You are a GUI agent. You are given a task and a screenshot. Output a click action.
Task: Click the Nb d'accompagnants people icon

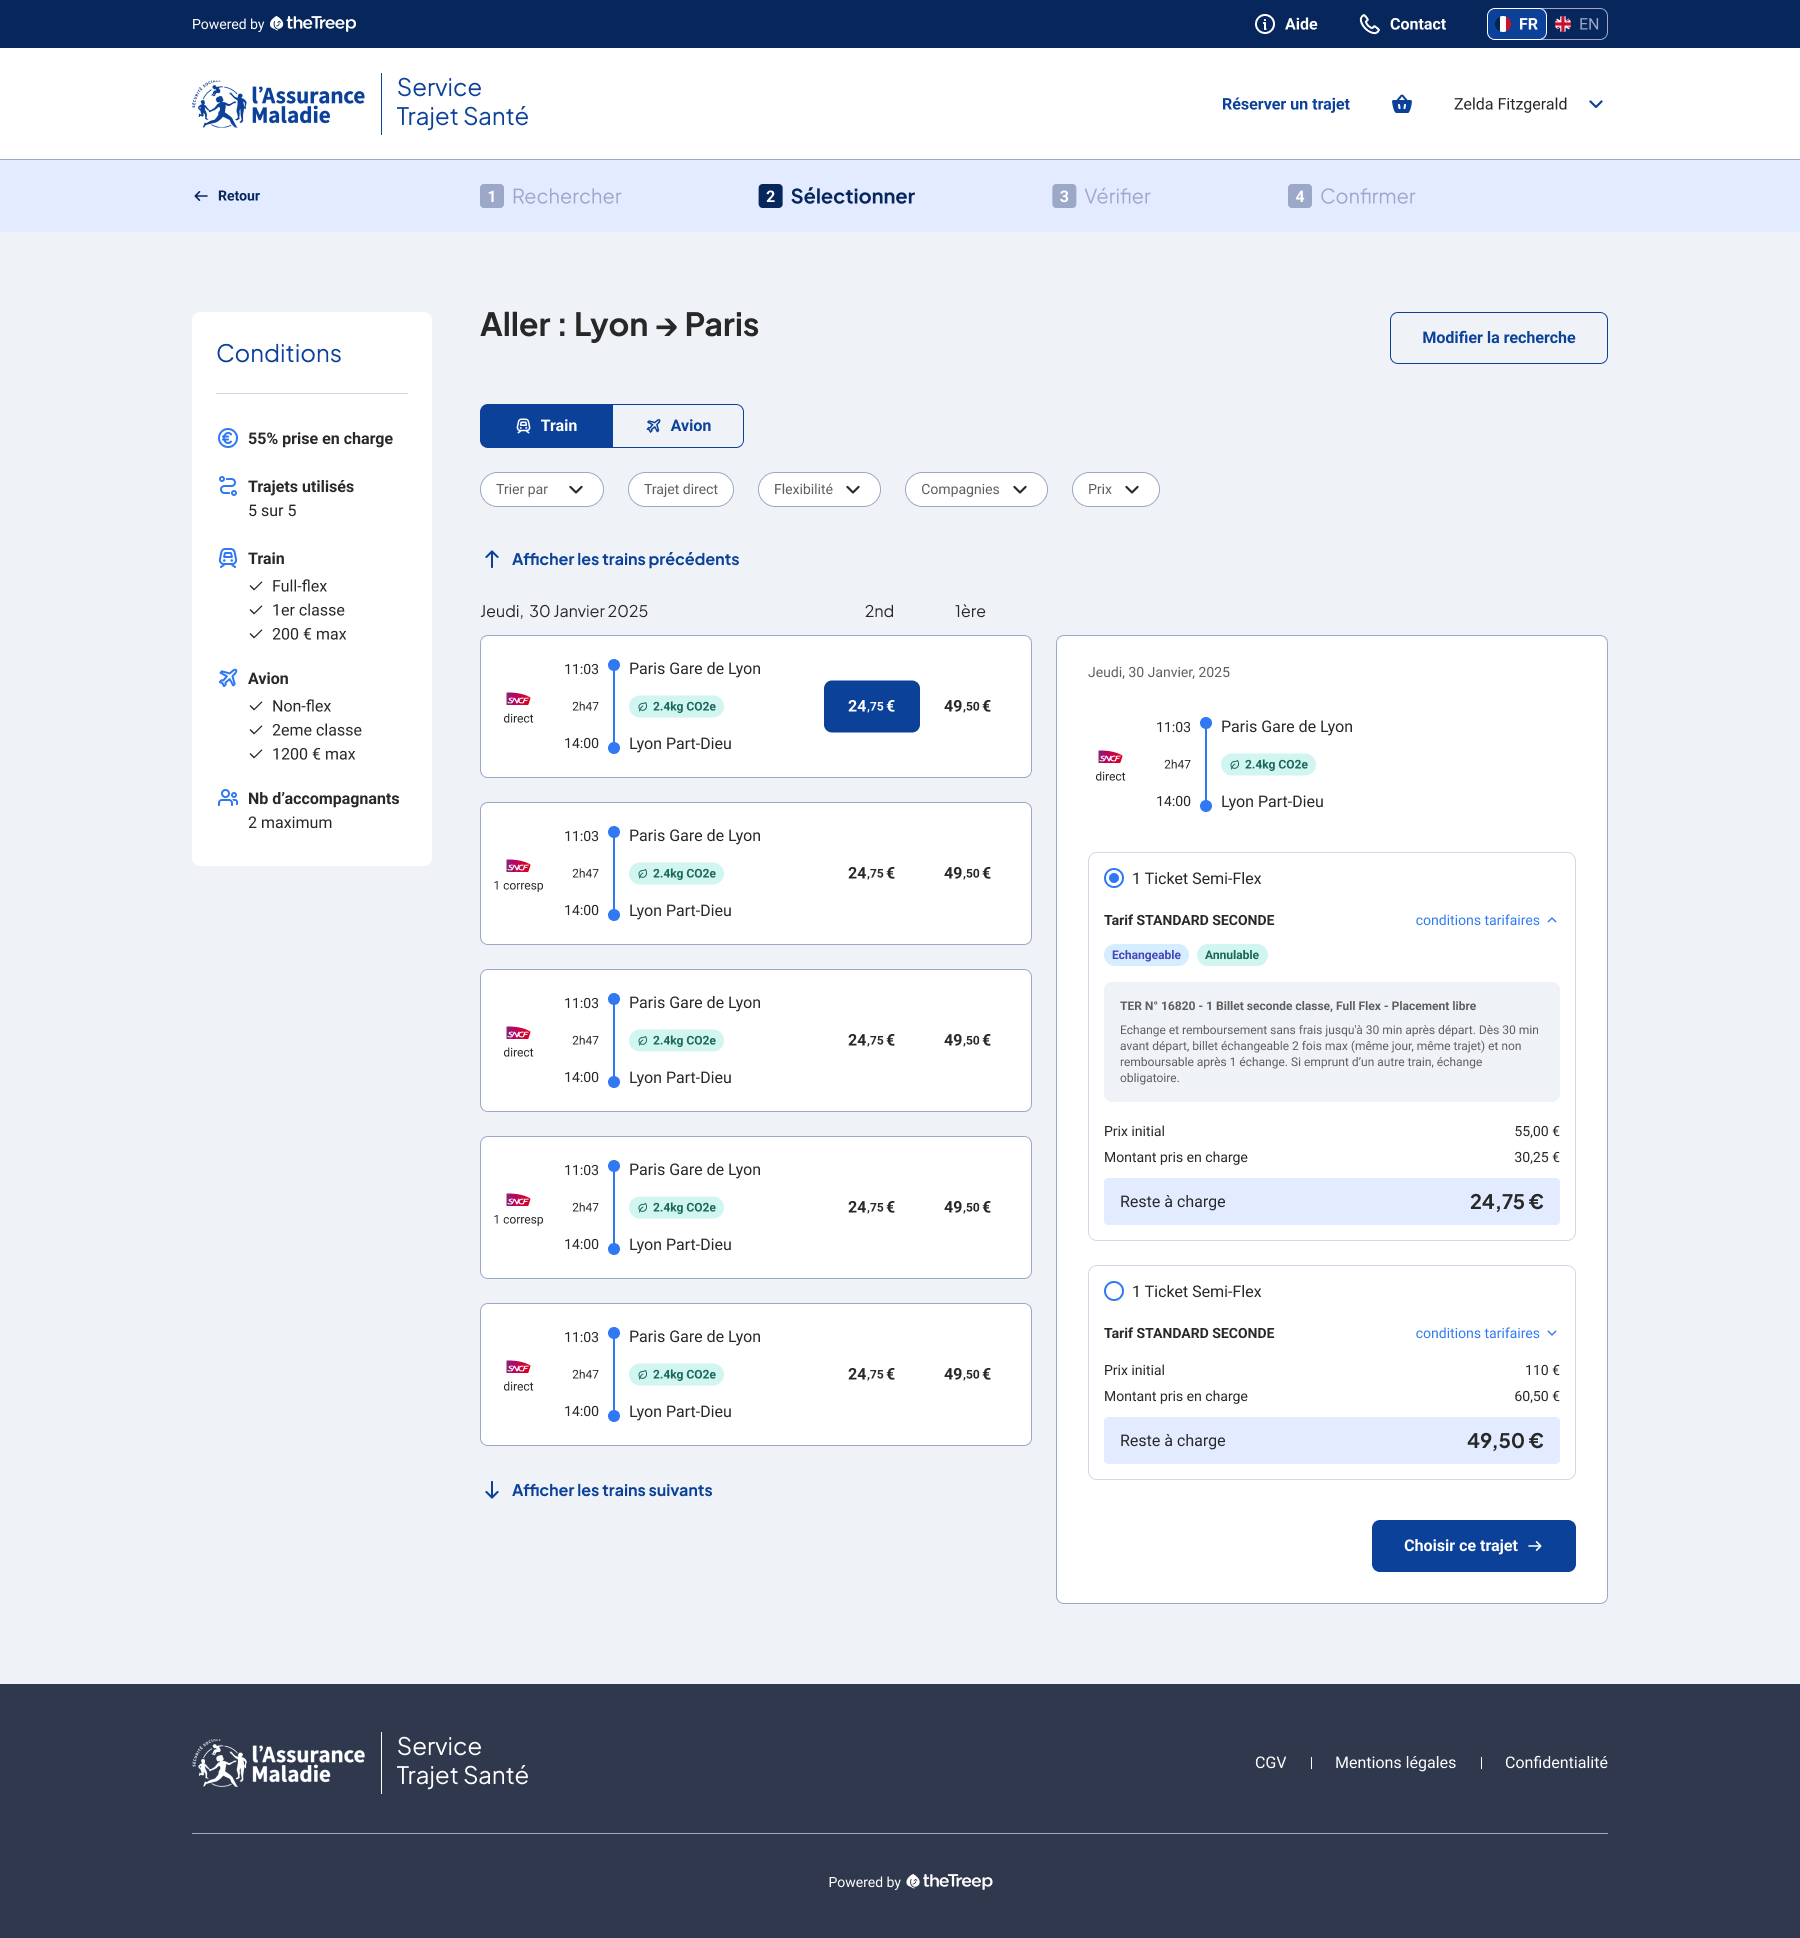pyautogui.click(x=228, y=798)
